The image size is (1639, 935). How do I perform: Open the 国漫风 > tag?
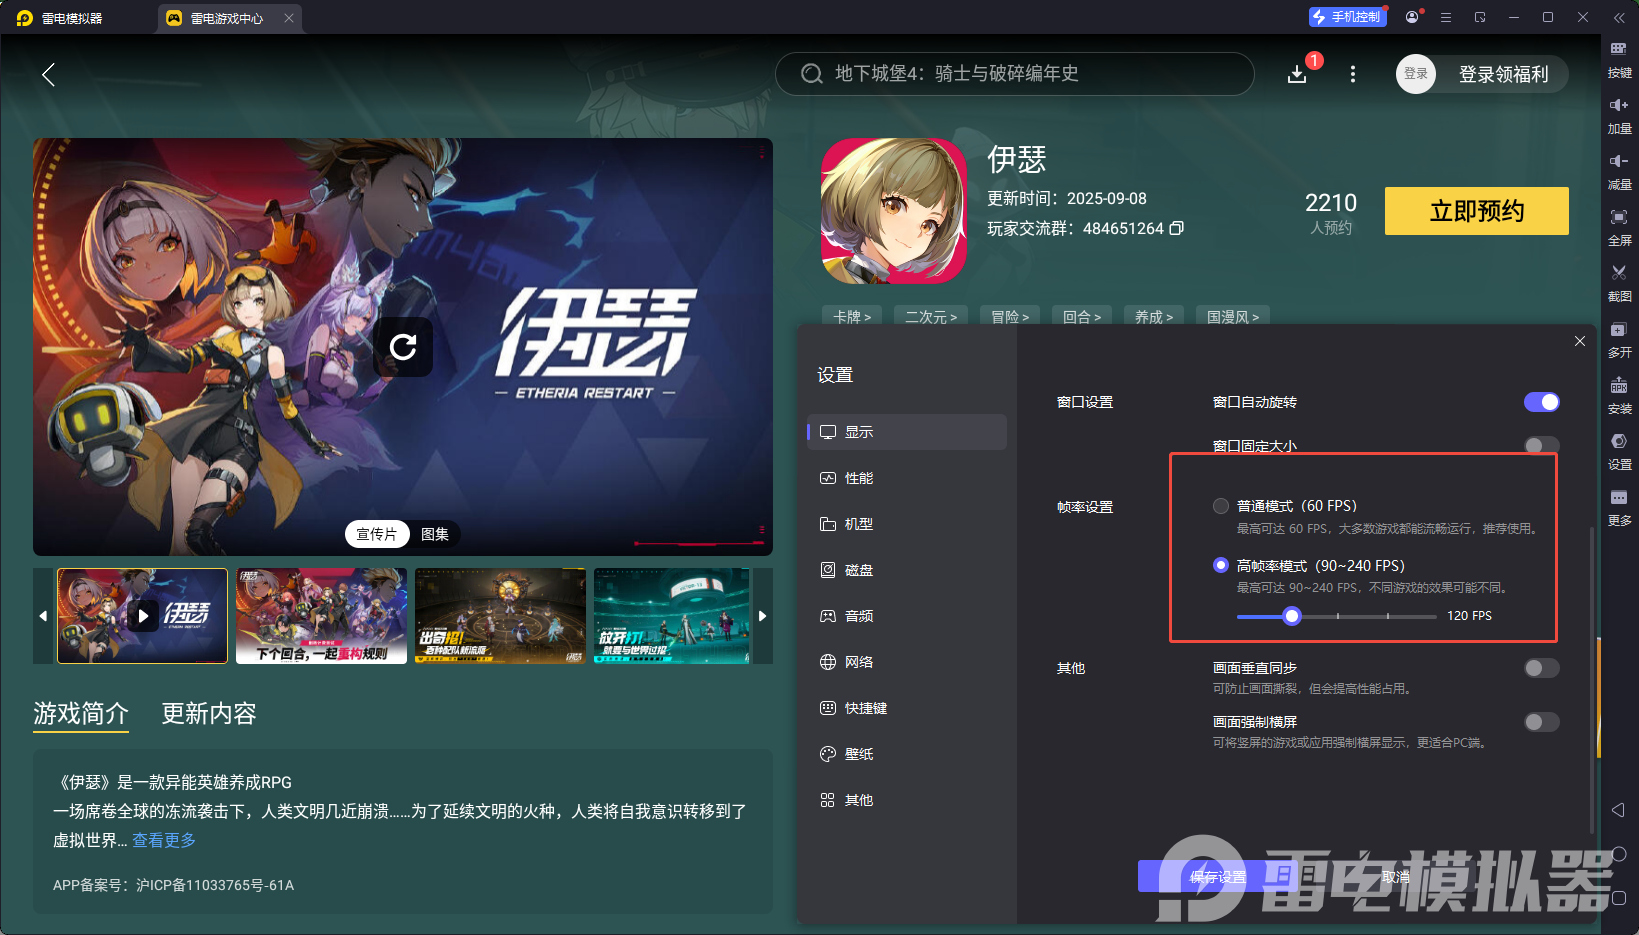coord(1233,316)
